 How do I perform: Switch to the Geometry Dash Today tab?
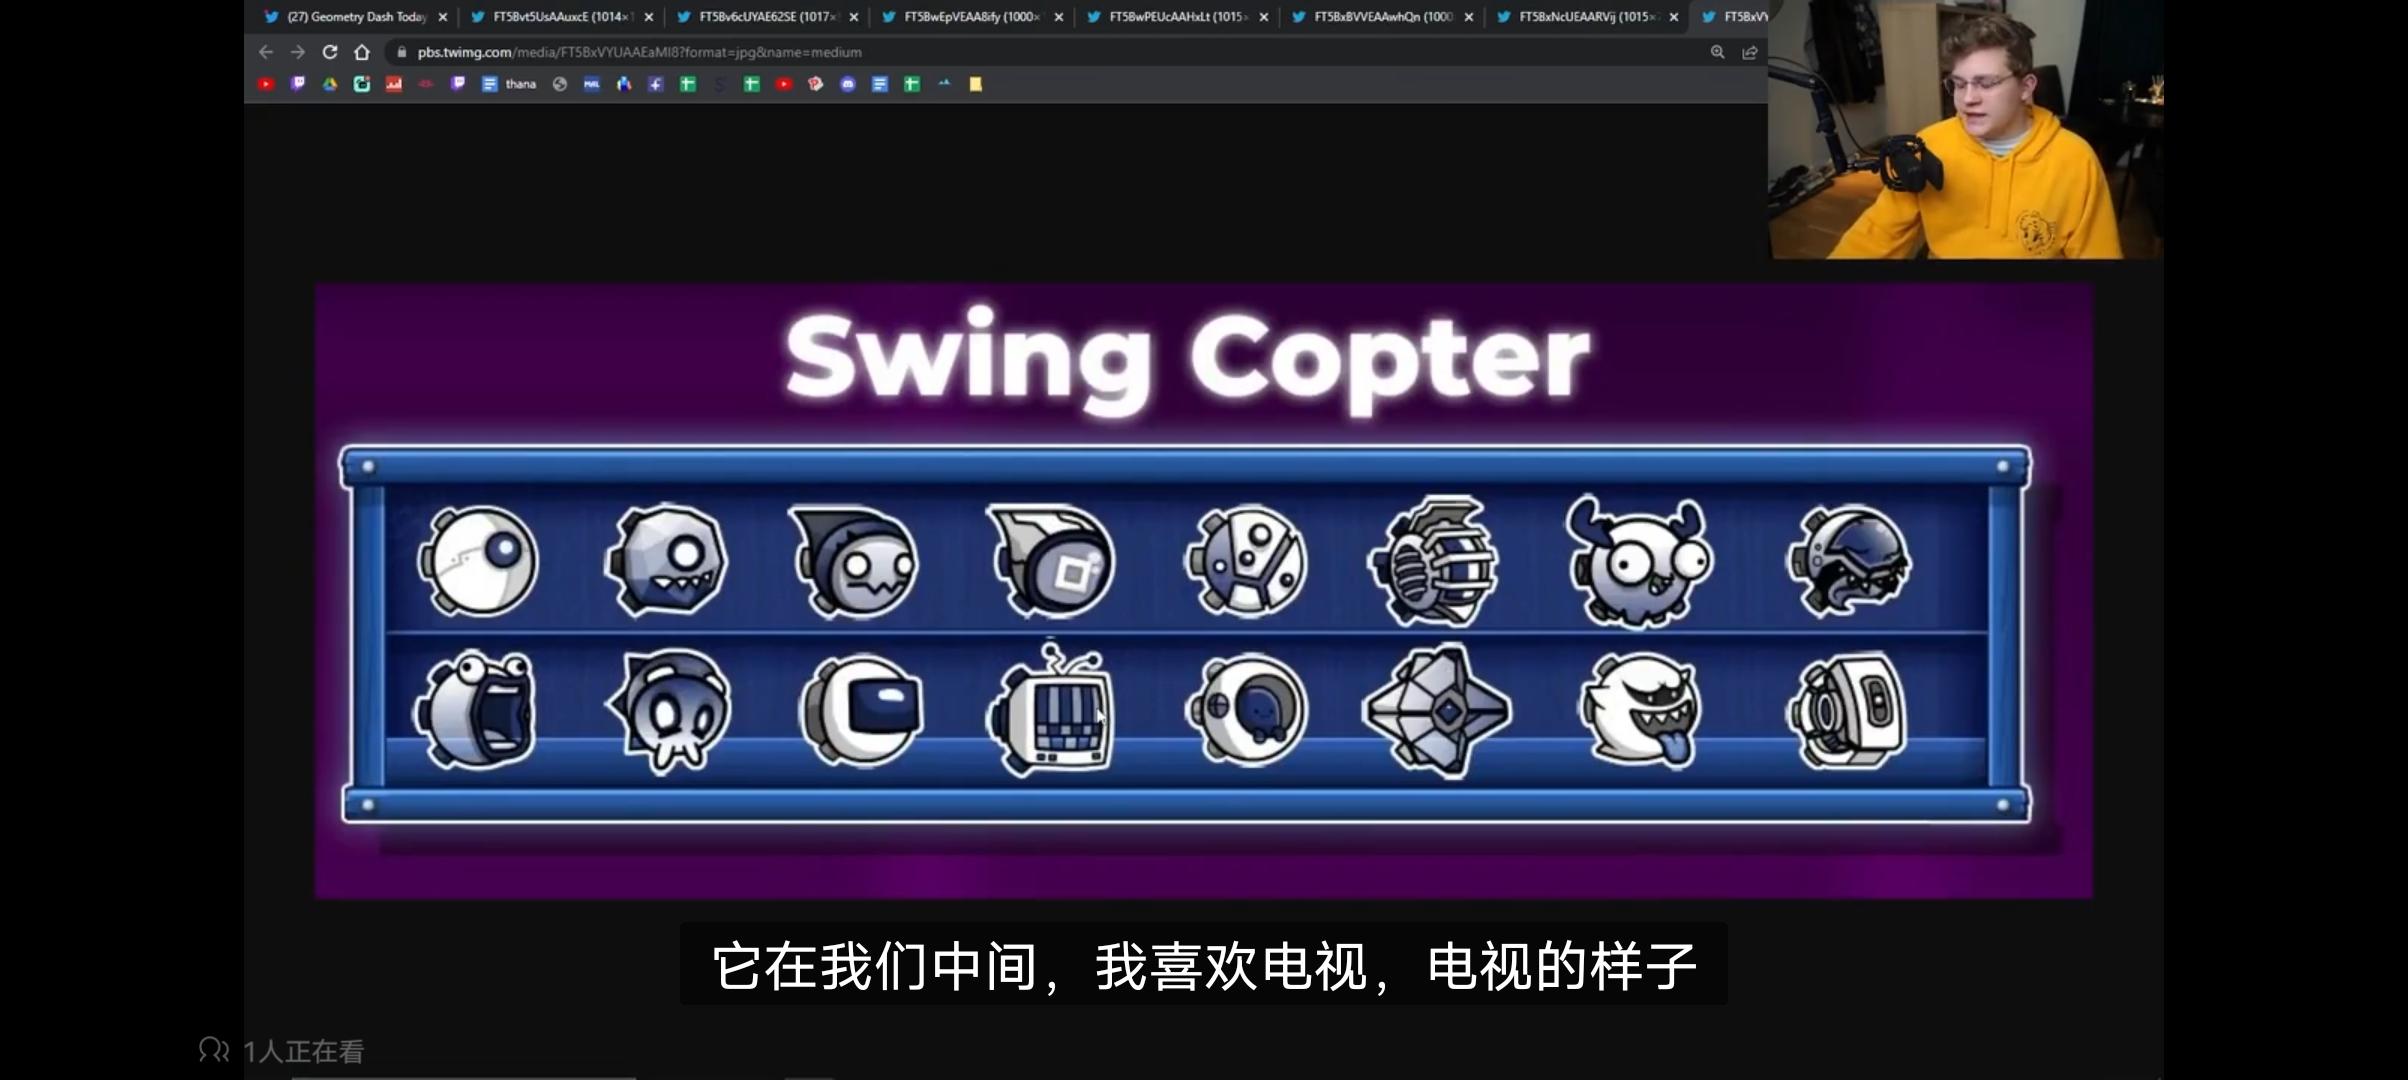tap(355, 16)
